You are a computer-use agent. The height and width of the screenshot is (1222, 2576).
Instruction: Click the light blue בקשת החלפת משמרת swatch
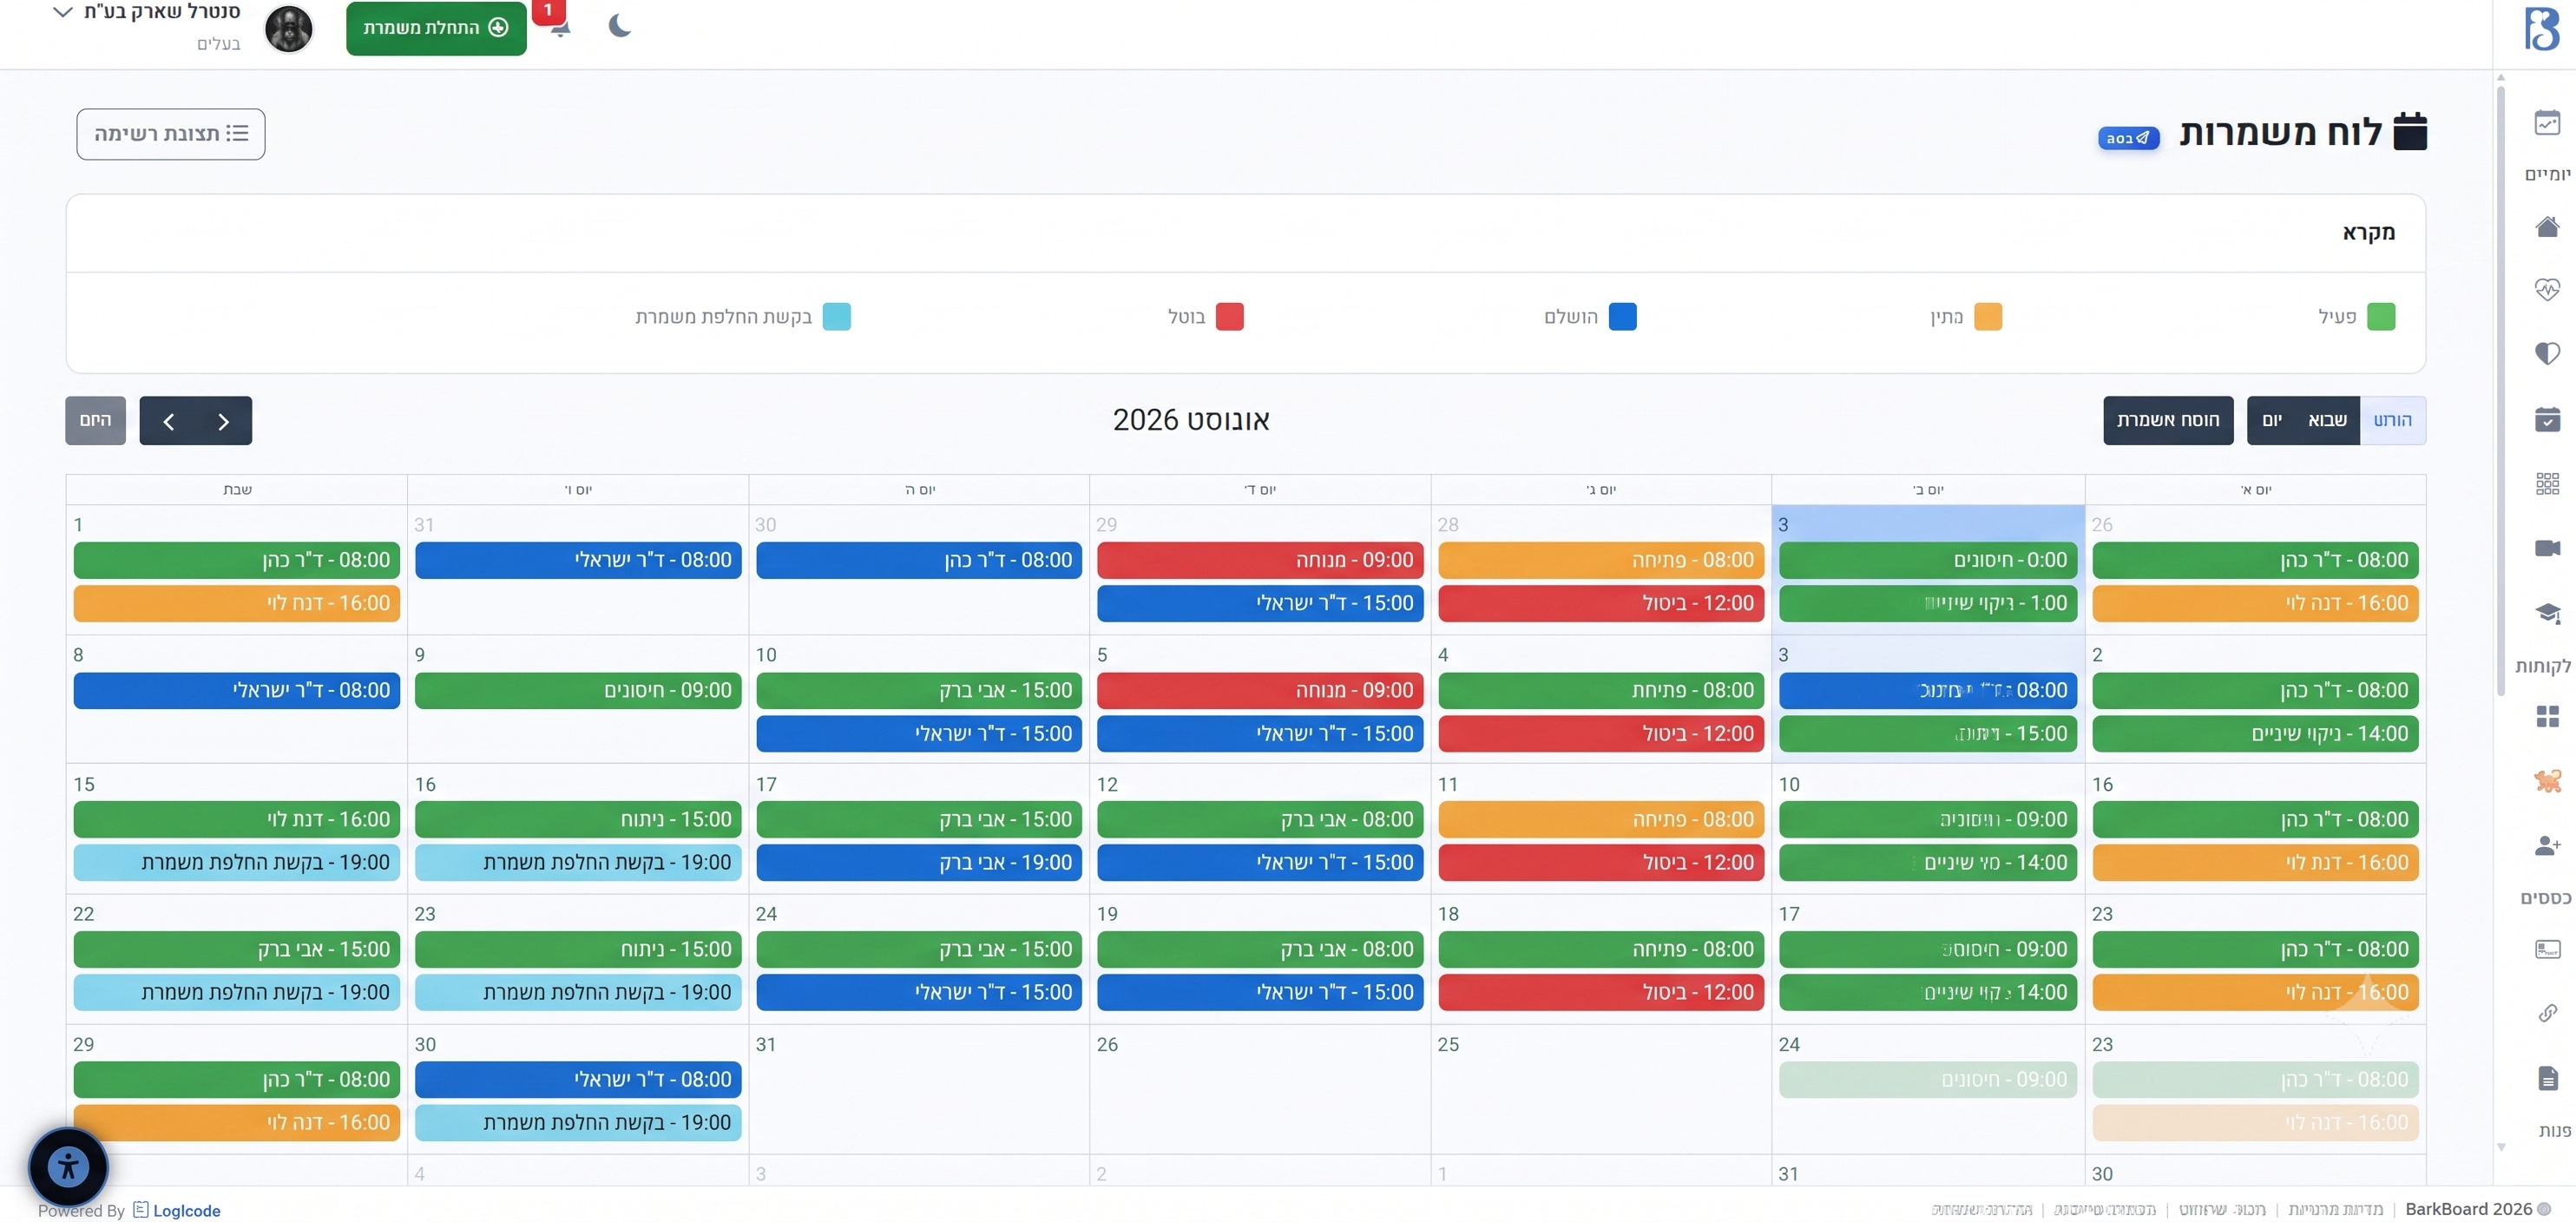836,317
